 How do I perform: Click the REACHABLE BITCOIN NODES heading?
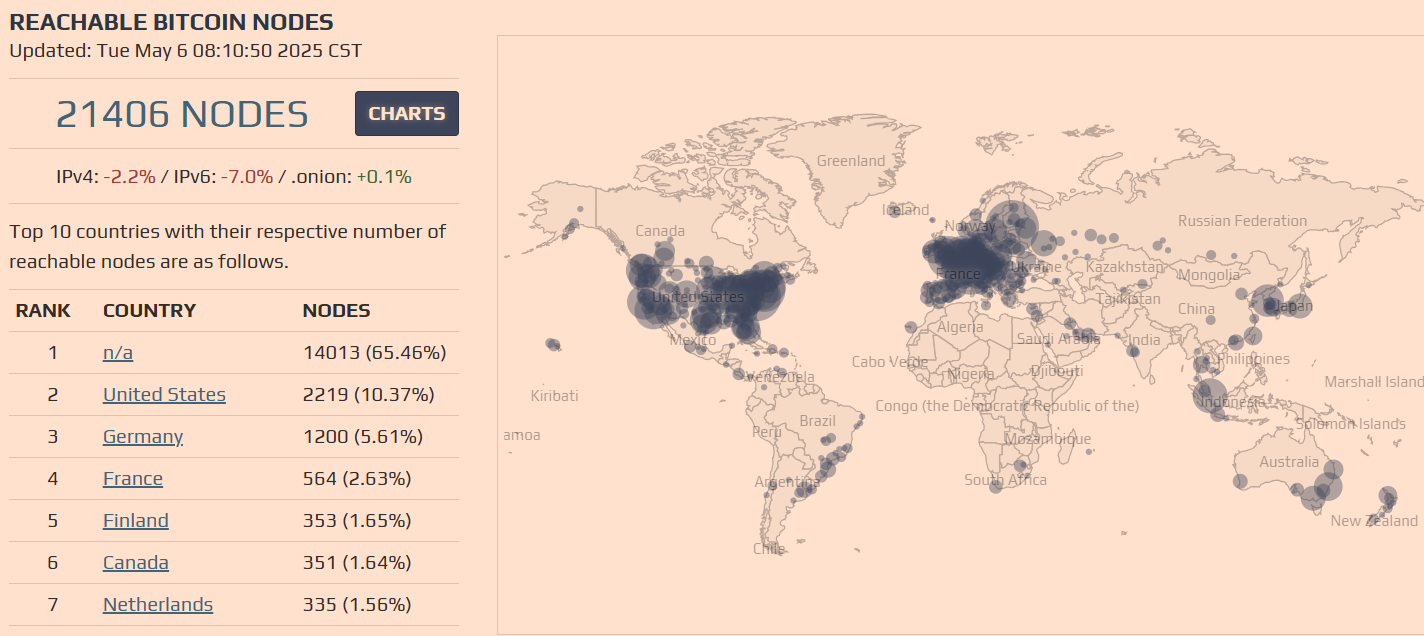172,22
